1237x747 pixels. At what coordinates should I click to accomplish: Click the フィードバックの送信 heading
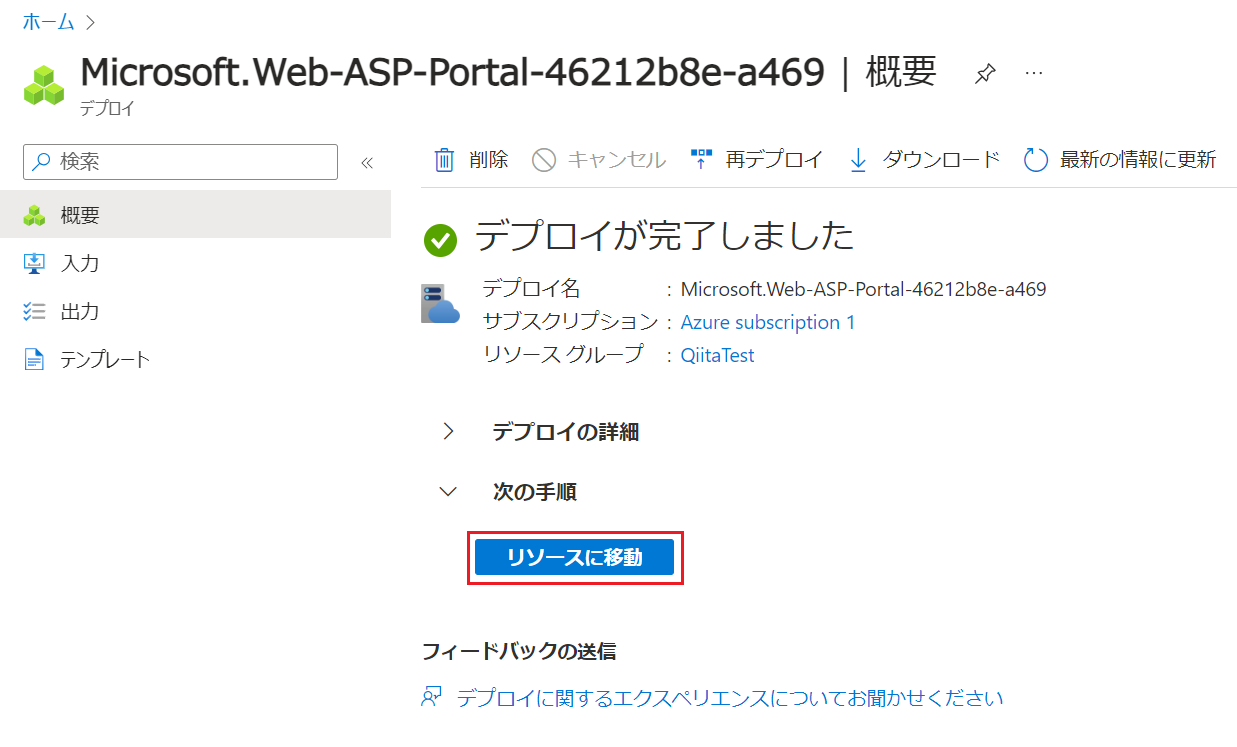click(x=519, y=652)
